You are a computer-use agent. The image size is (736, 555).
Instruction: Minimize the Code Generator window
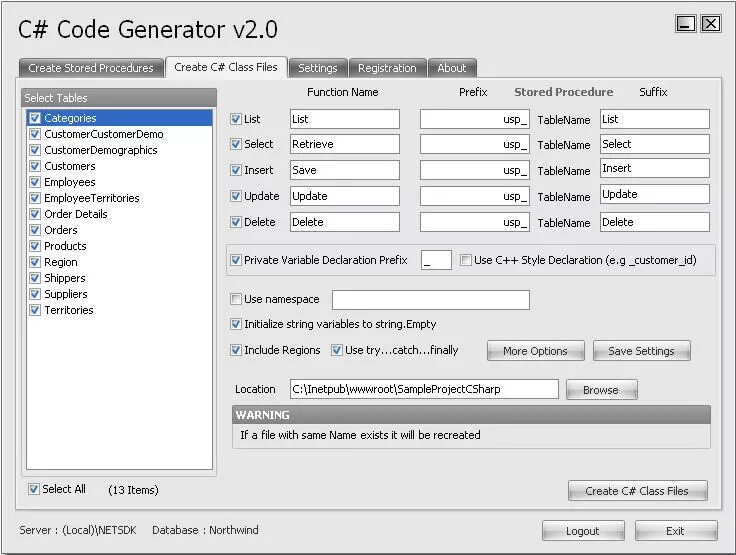(685, 23)
